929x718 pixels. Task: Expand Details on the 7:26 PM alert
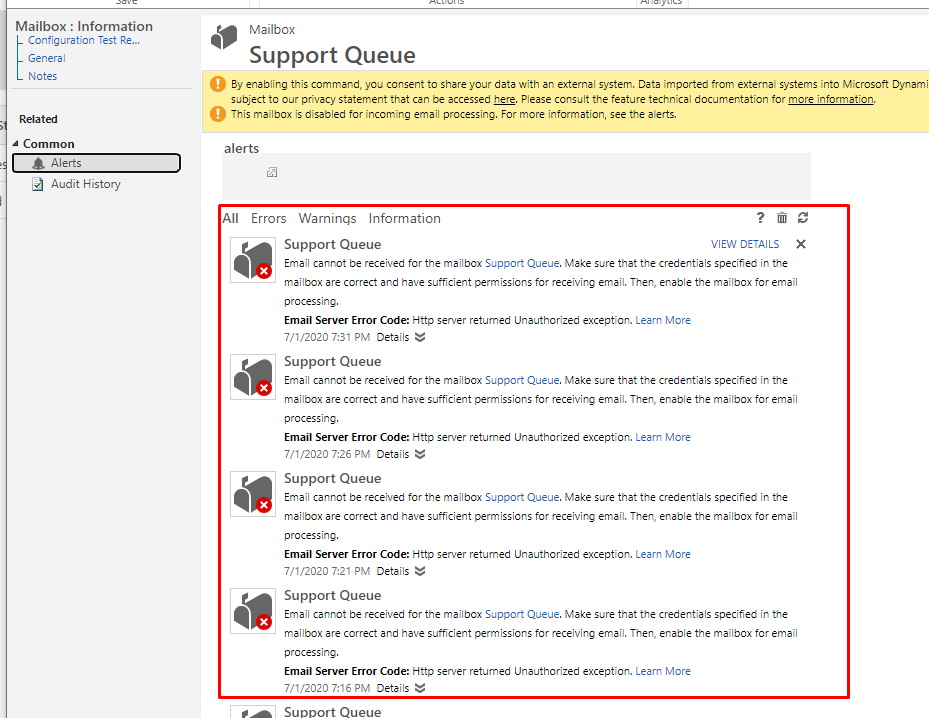(x=400, y=454)
